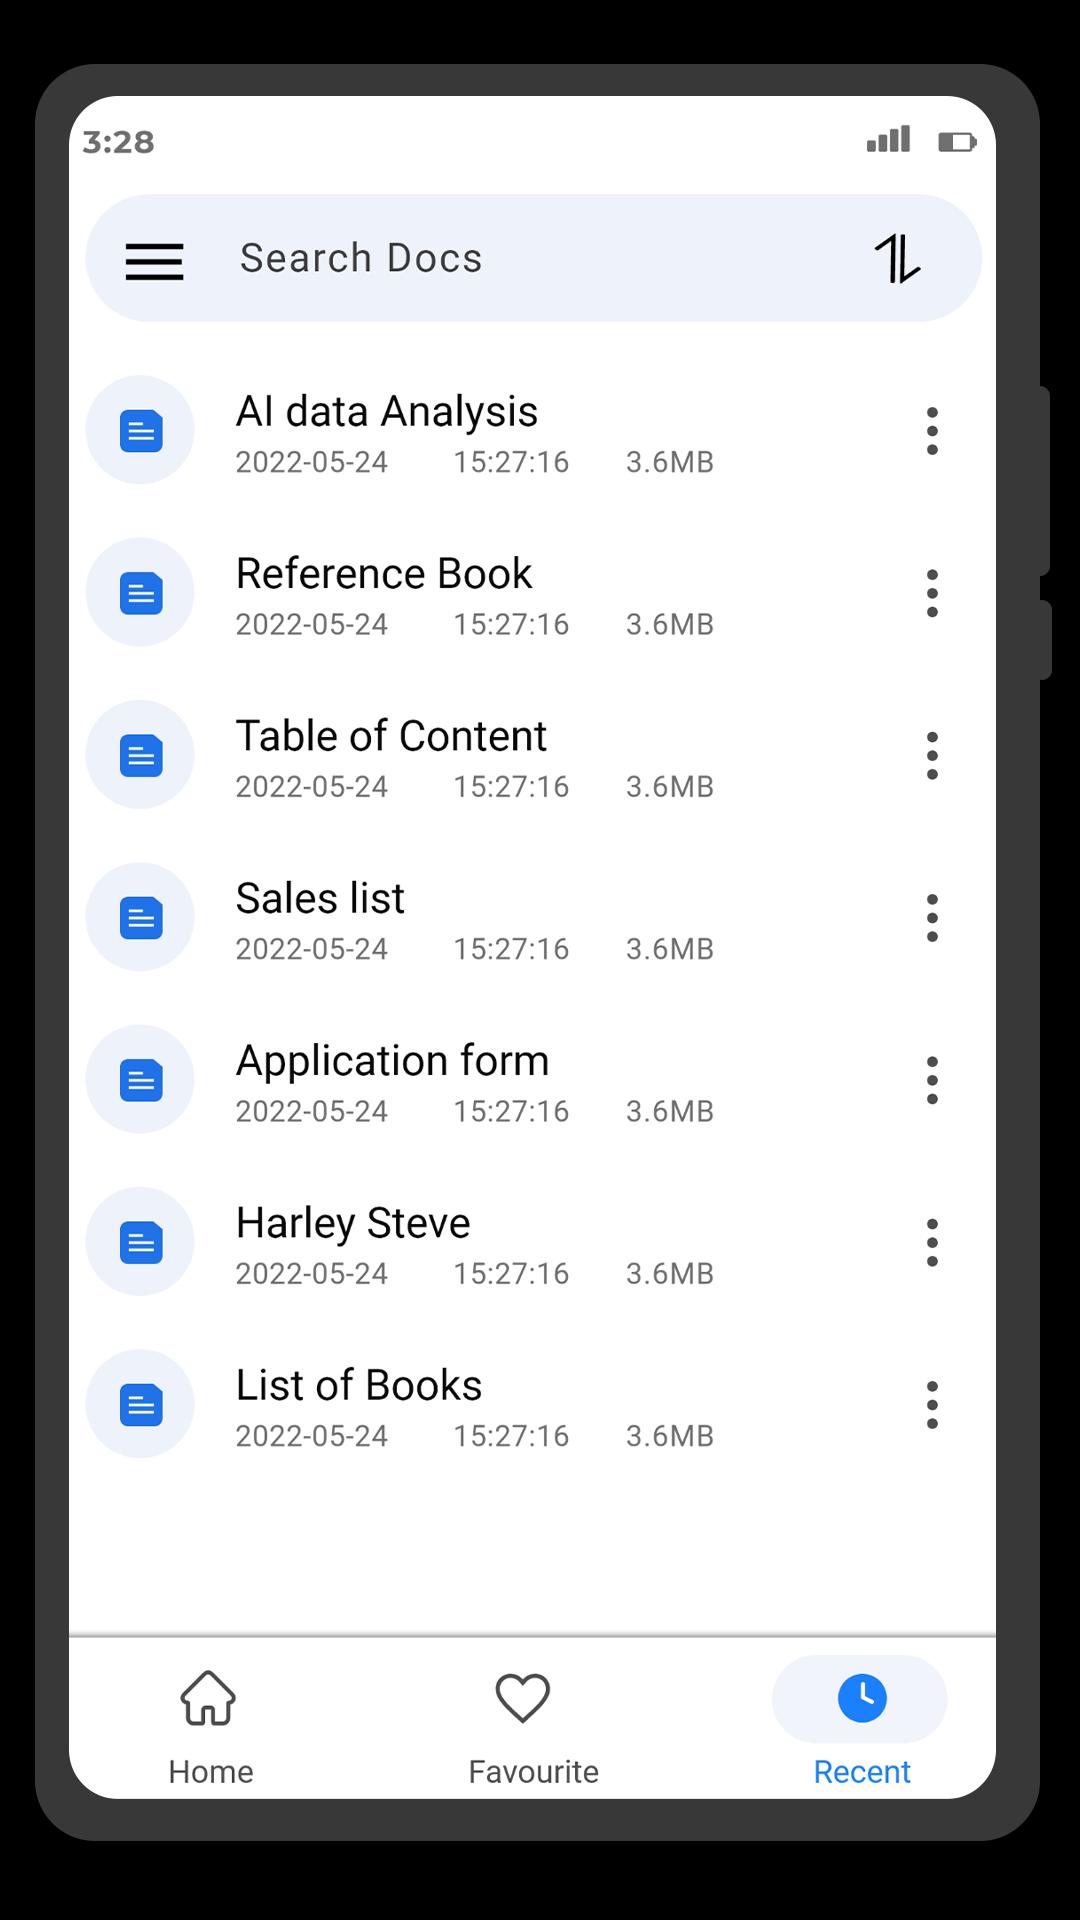Select the Application form title

click(x=392, y=1061)
